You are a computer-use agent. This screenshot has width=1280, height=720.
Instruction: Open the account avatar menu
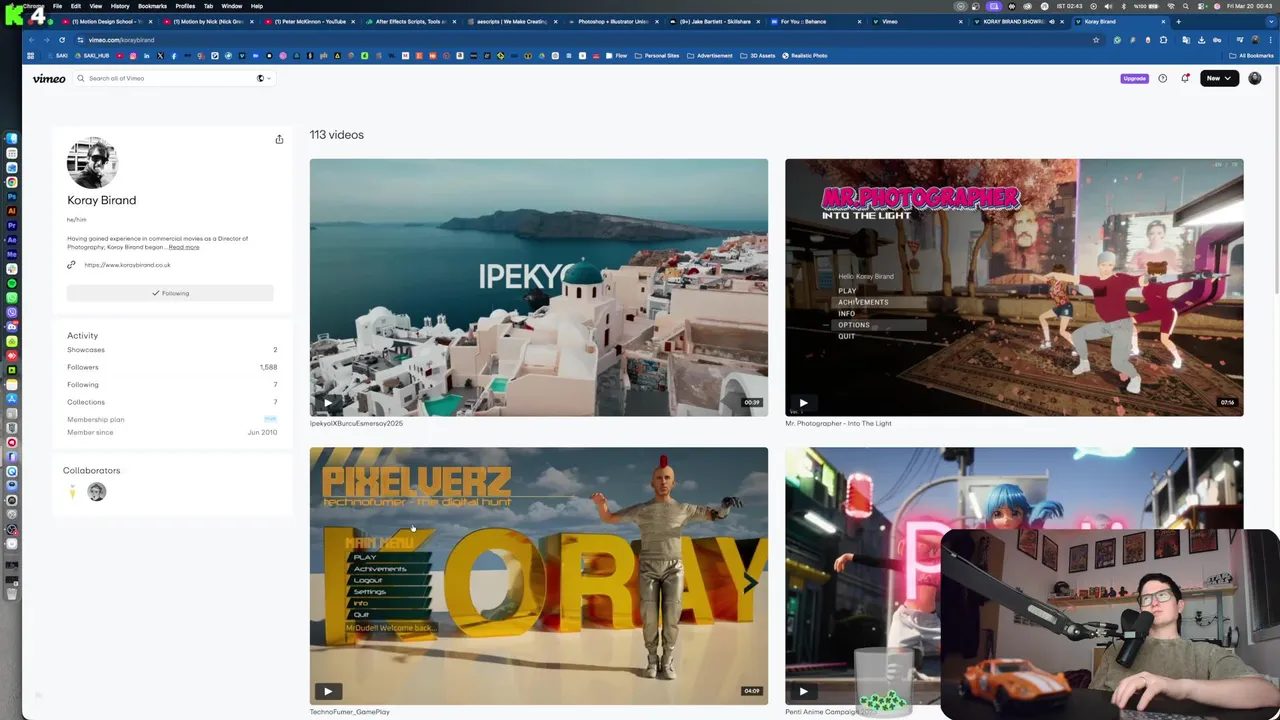coord(1255,78)
